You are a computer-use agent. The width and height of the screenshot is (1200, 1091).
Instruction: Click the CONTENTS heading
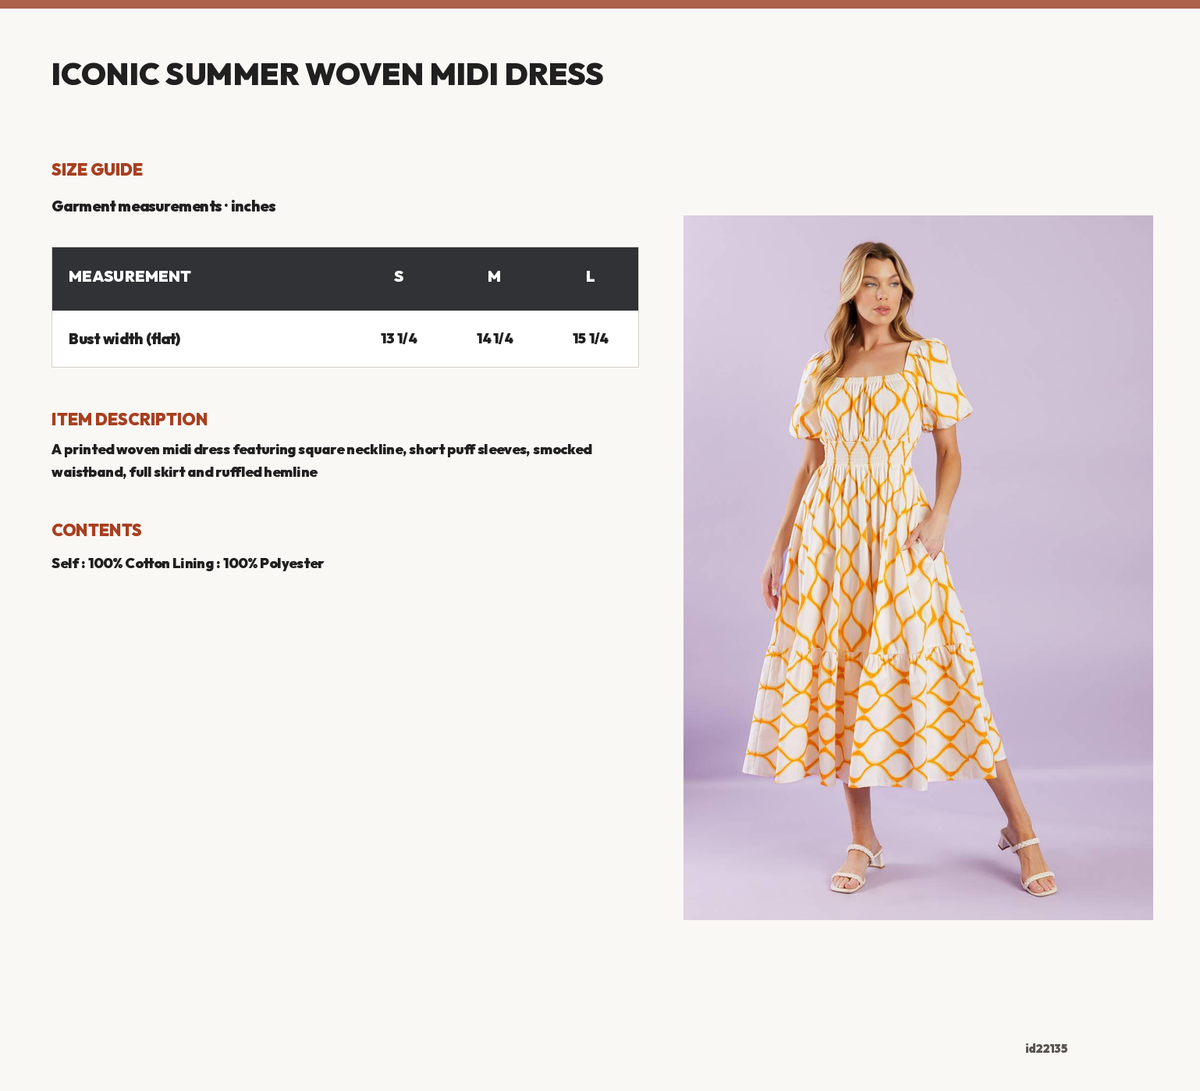point(97,531)
